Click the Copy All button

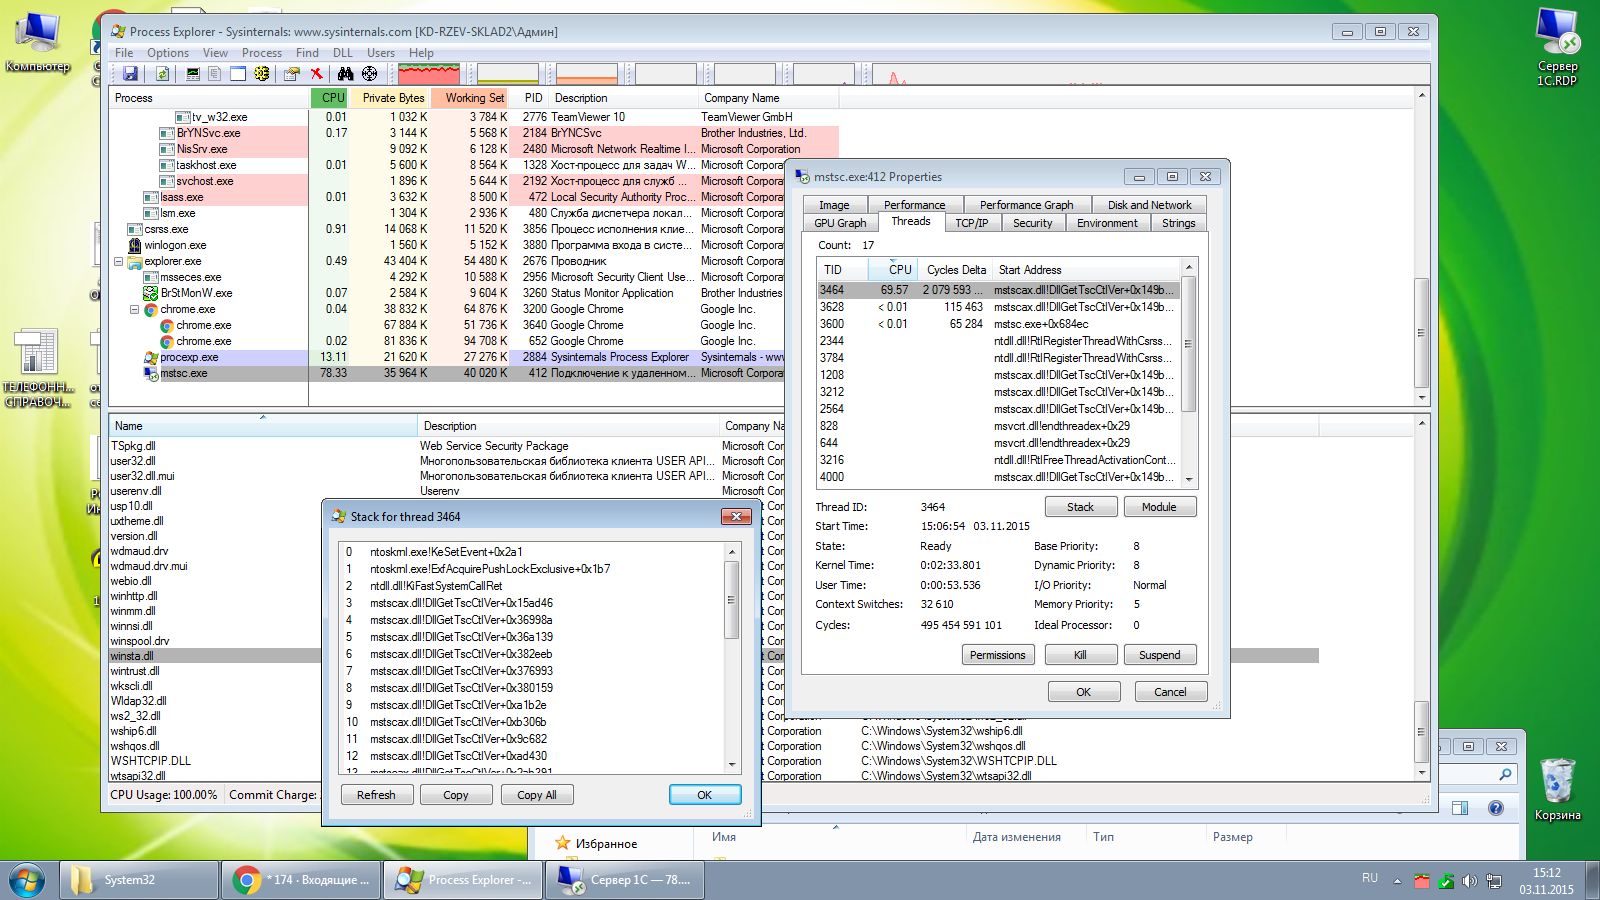(537, 795)
